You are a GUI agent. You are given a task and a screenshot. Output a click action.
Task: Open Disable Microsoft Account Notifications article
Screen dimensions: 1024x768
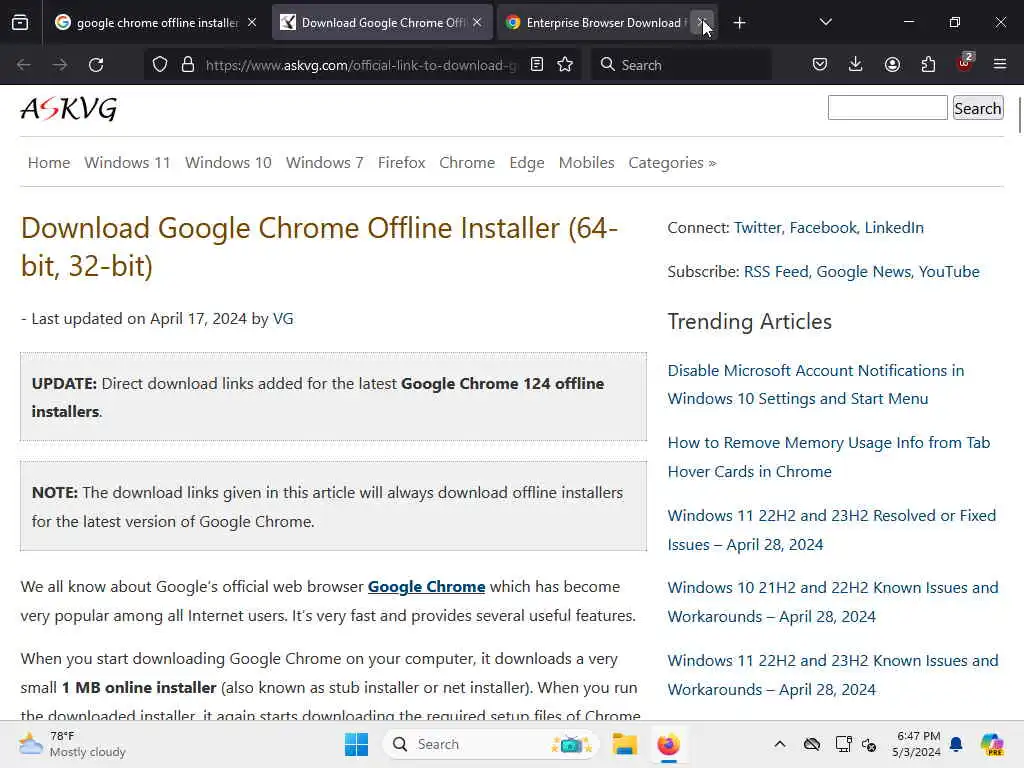click(816, 385)
